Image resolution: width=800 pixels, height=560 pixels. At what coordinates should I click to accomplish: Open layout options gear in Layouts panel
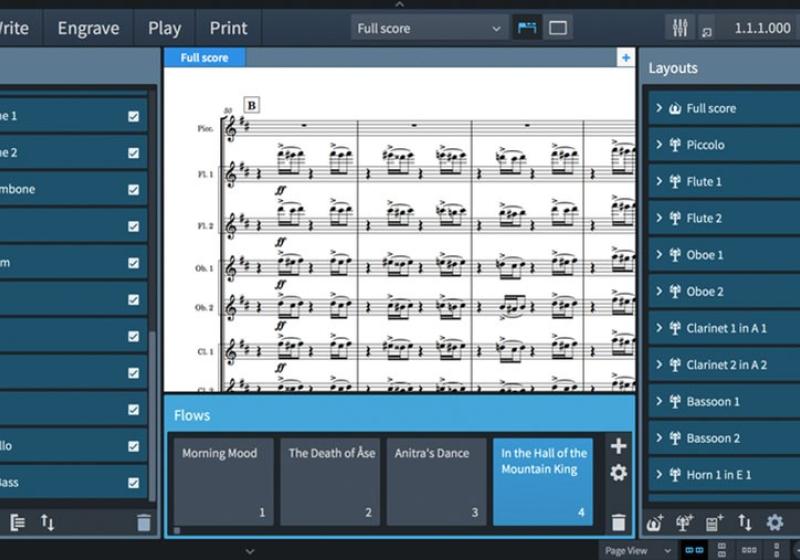coord(775,522)
